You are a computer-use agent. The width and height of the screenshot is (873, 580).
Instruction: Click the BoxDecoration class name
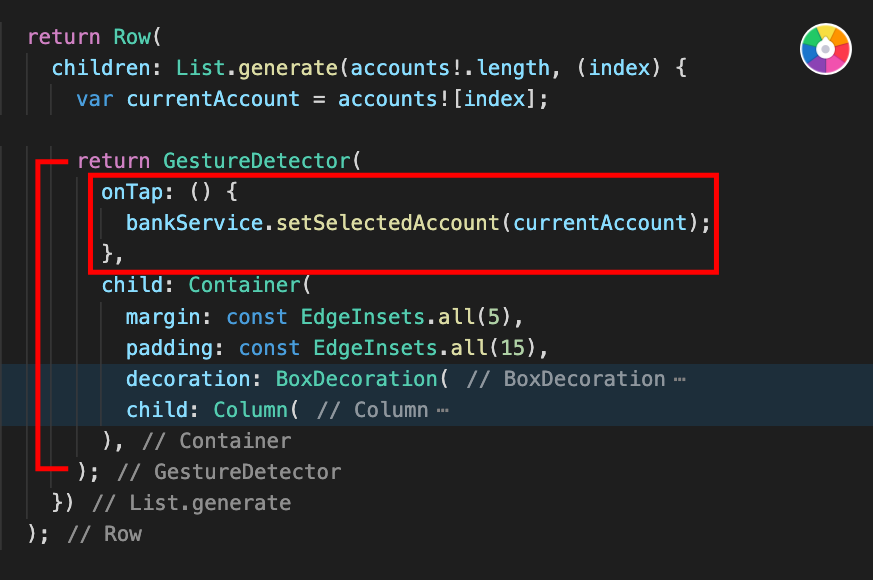tap(356, 379)
